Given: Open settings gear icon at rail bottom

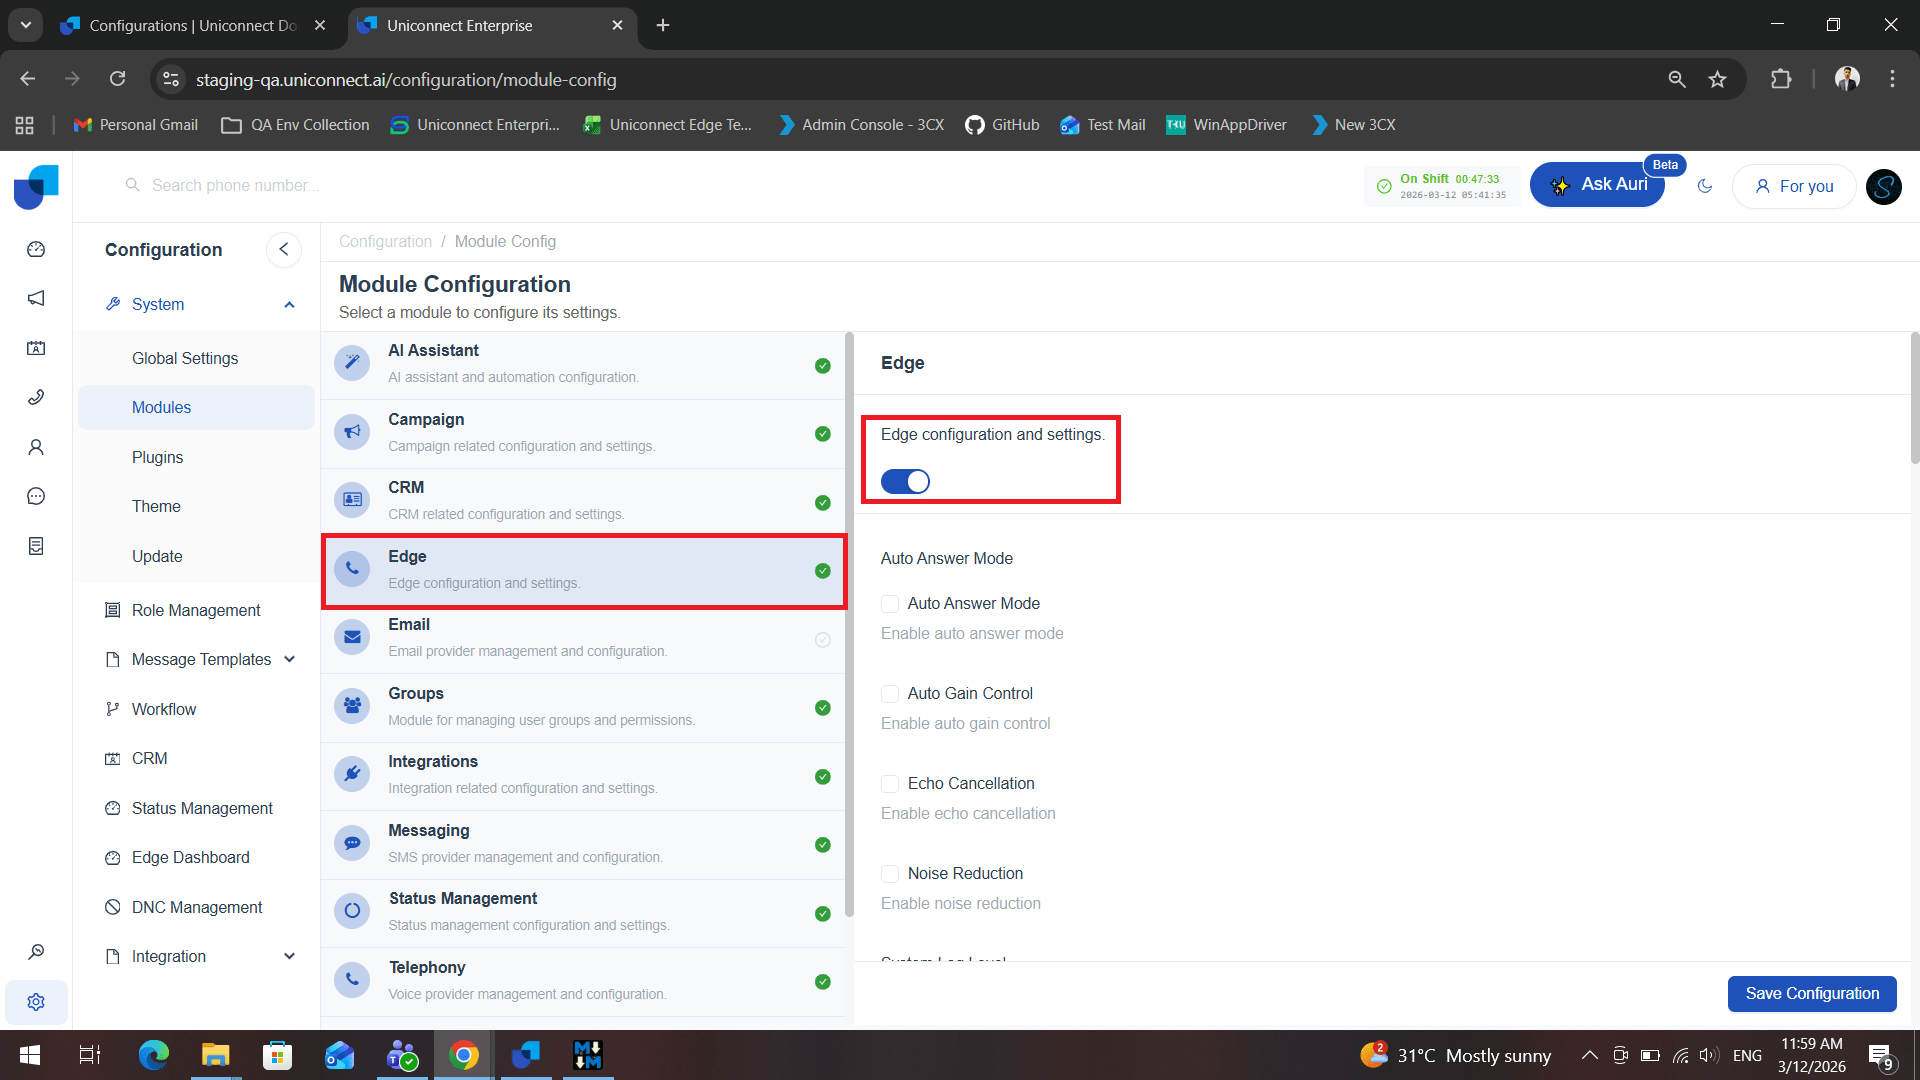Looking at the screenshot, I should point(36,1002).
